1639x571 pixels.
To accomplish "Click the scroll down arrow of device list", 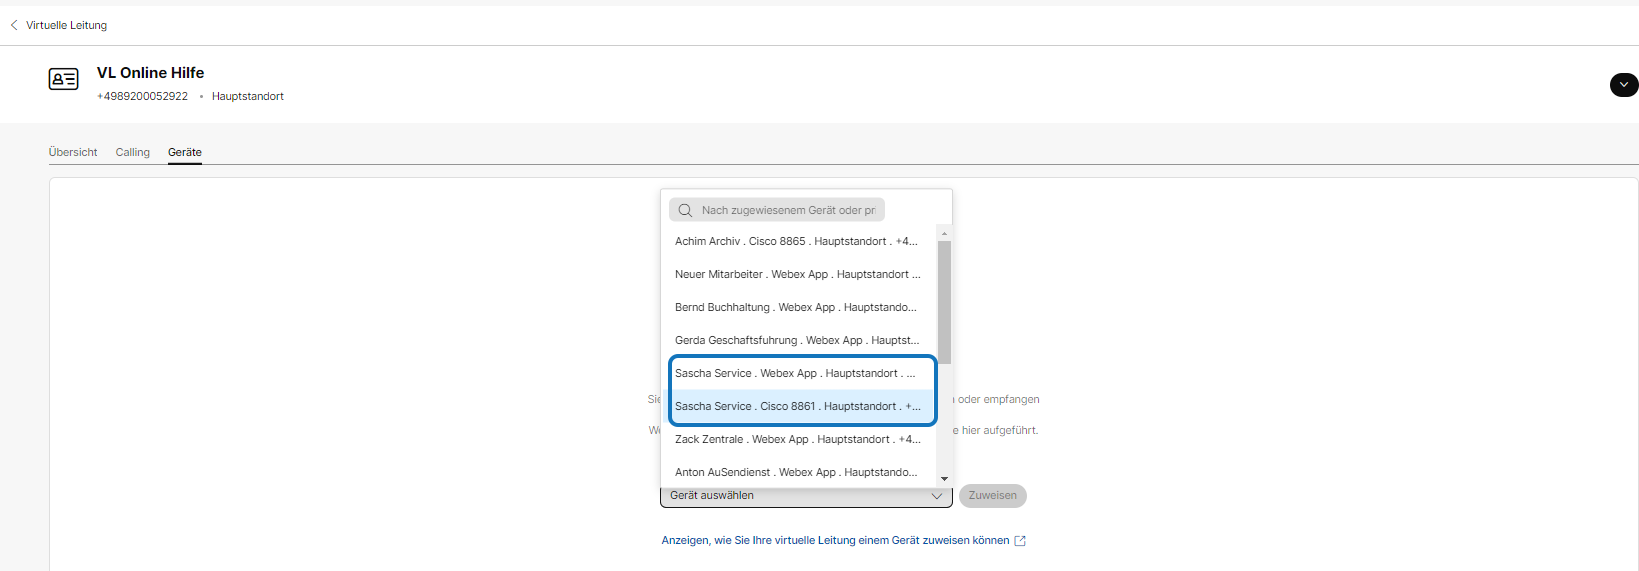I will [x=944, y=479].
